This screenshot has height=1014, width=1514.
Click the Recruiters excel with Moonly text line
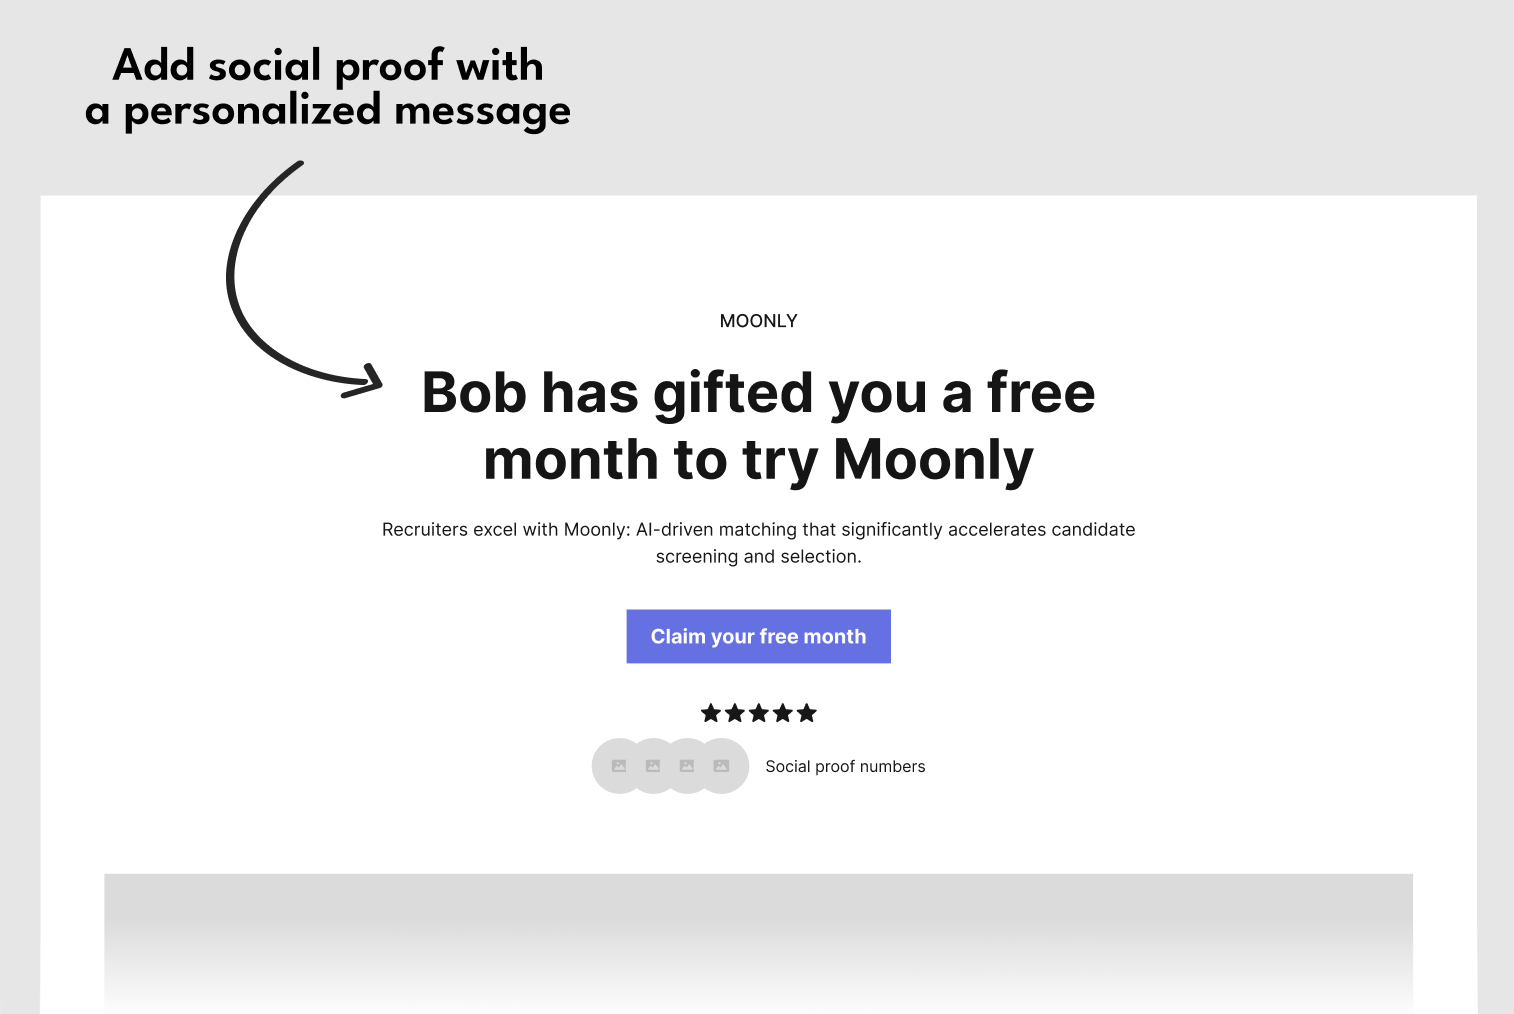pos(758,529)
